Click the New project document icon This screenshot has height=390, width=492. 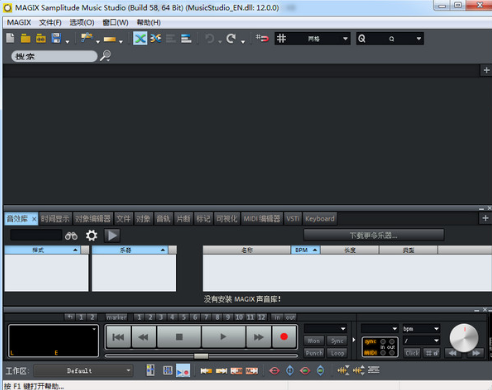click(10, 38)
